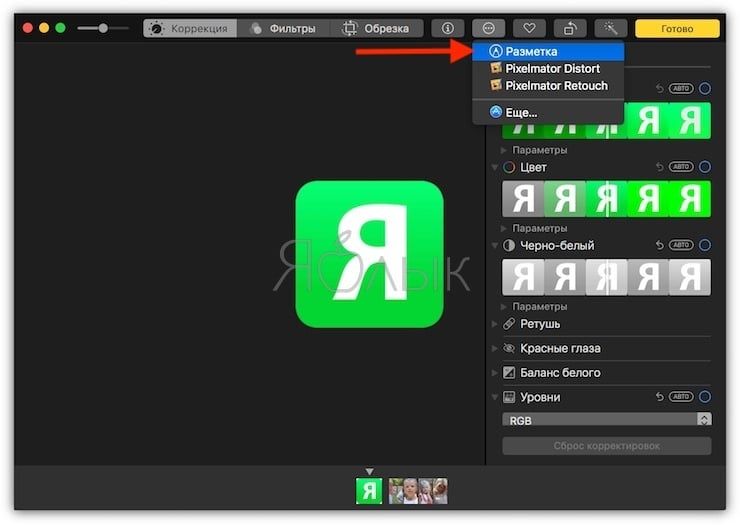Click the Ретушь bandage icon
The image size is (740, 525).
tap(509, 324)
